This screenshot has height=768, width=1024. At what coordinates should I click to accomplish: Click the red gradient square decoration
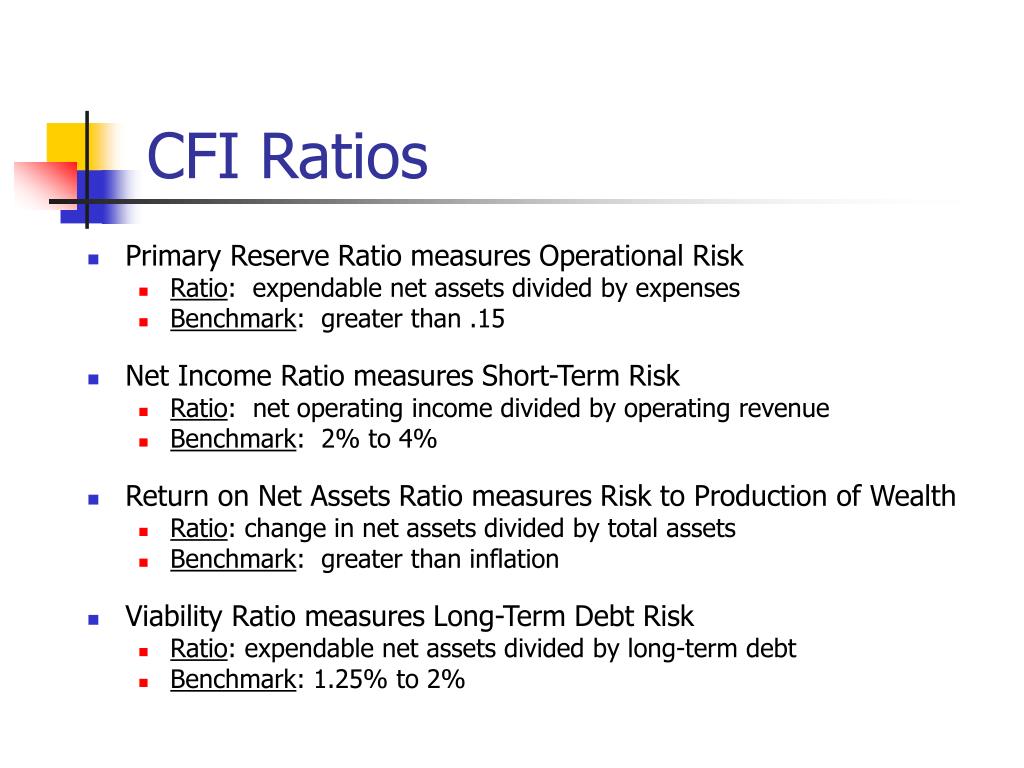click(46, 185)
